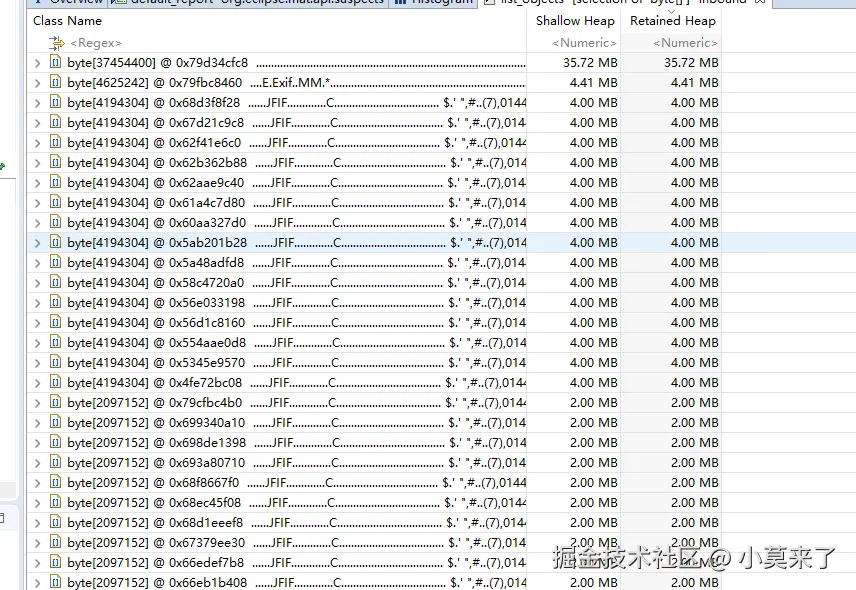Click array icon of row 0x79cfbc4b0
Screen dimensions: 856x590
(55, 402)
